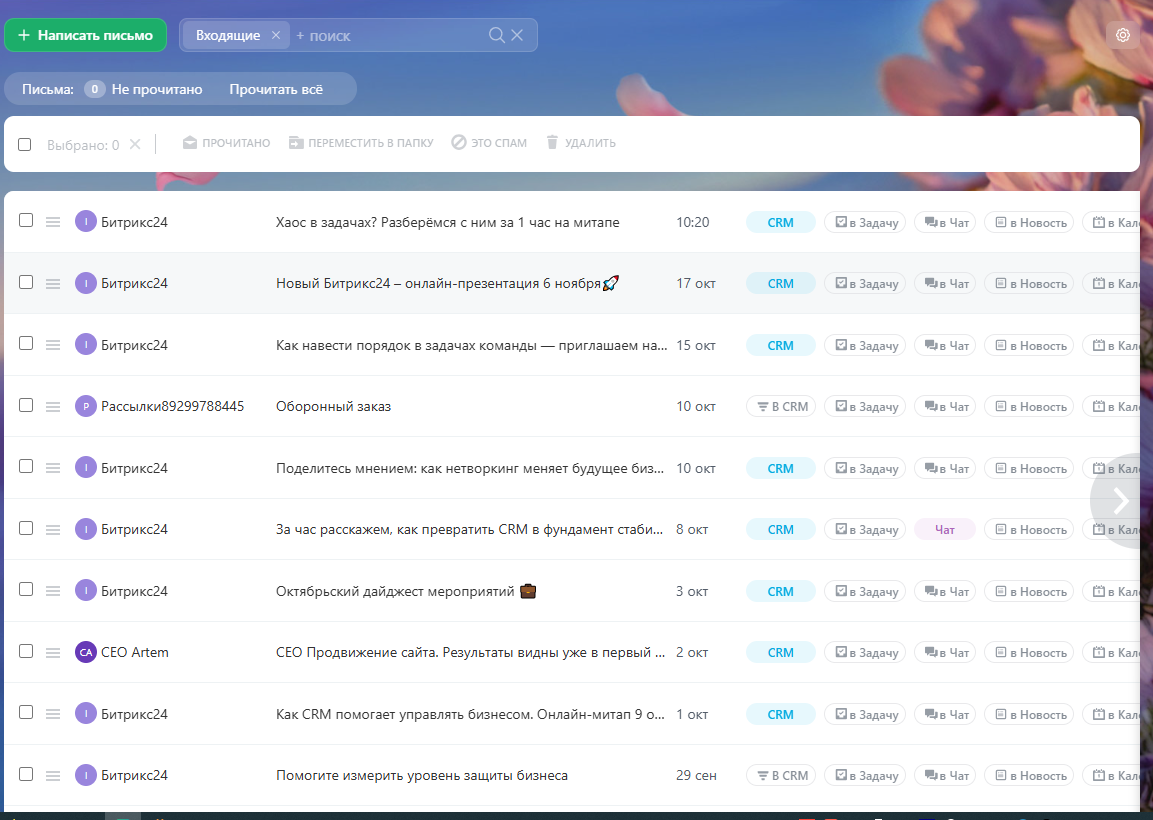Click в Чат for the 15 окт message
Screen dimensions: 1153x820
click(945, 345)
